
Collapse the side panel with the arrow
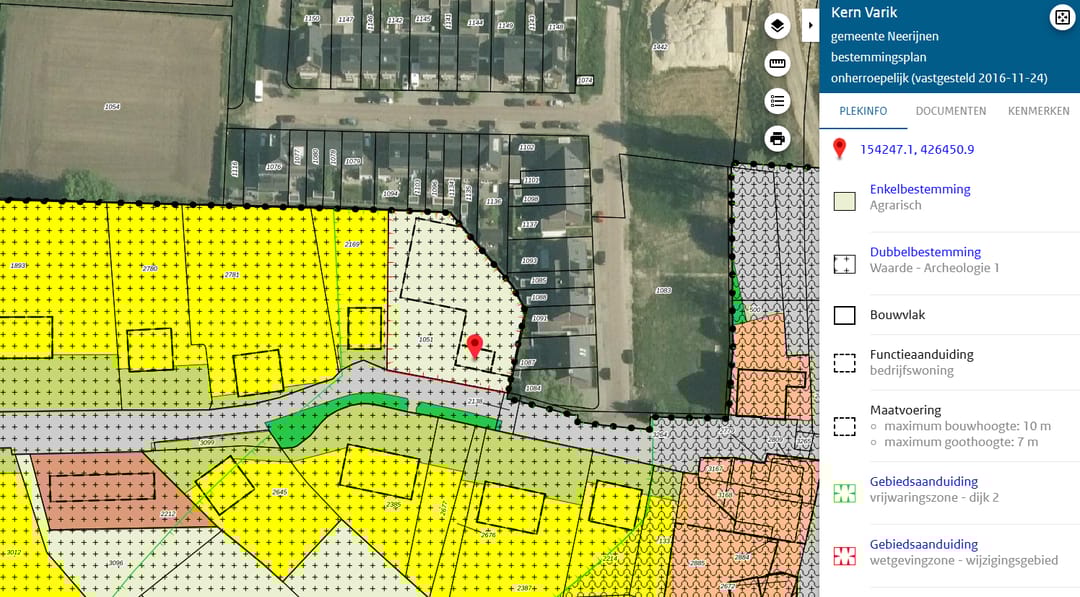click(x=809, y=25)
